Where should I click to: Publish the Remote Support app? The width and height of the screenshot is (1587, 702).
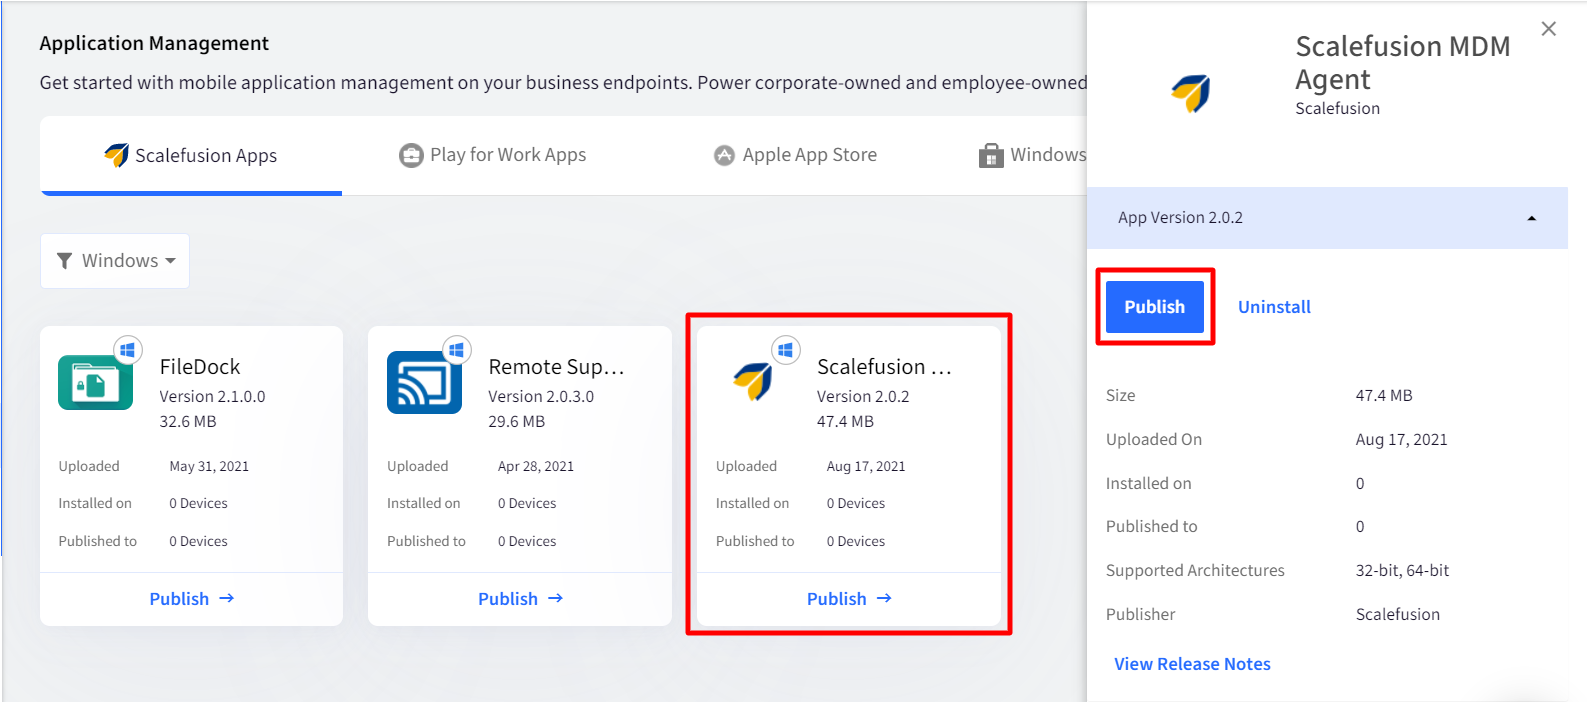pyautogui.click(x=520, y=599)
